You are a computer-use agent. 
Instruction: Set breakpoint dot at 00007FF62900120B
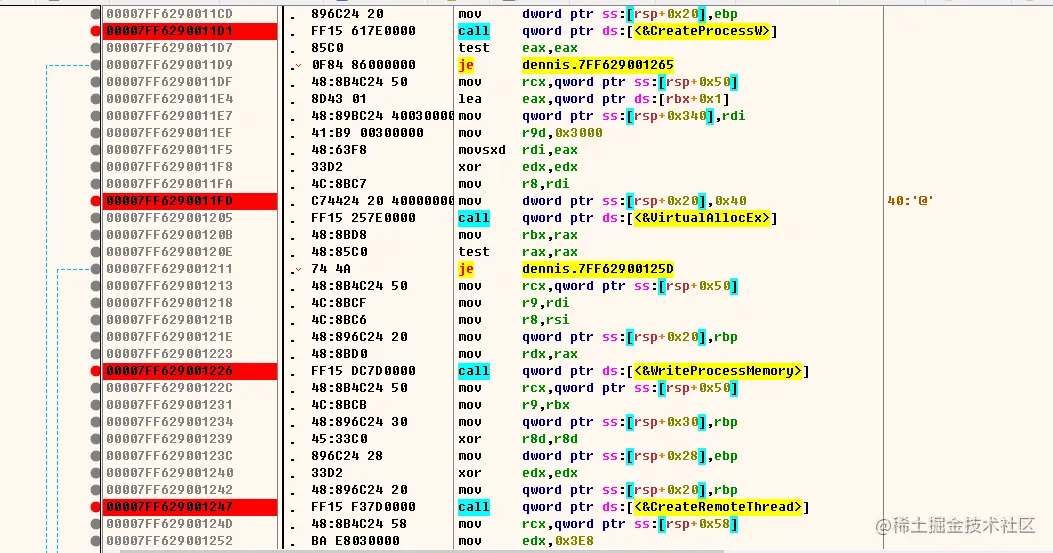coord(95,235)
